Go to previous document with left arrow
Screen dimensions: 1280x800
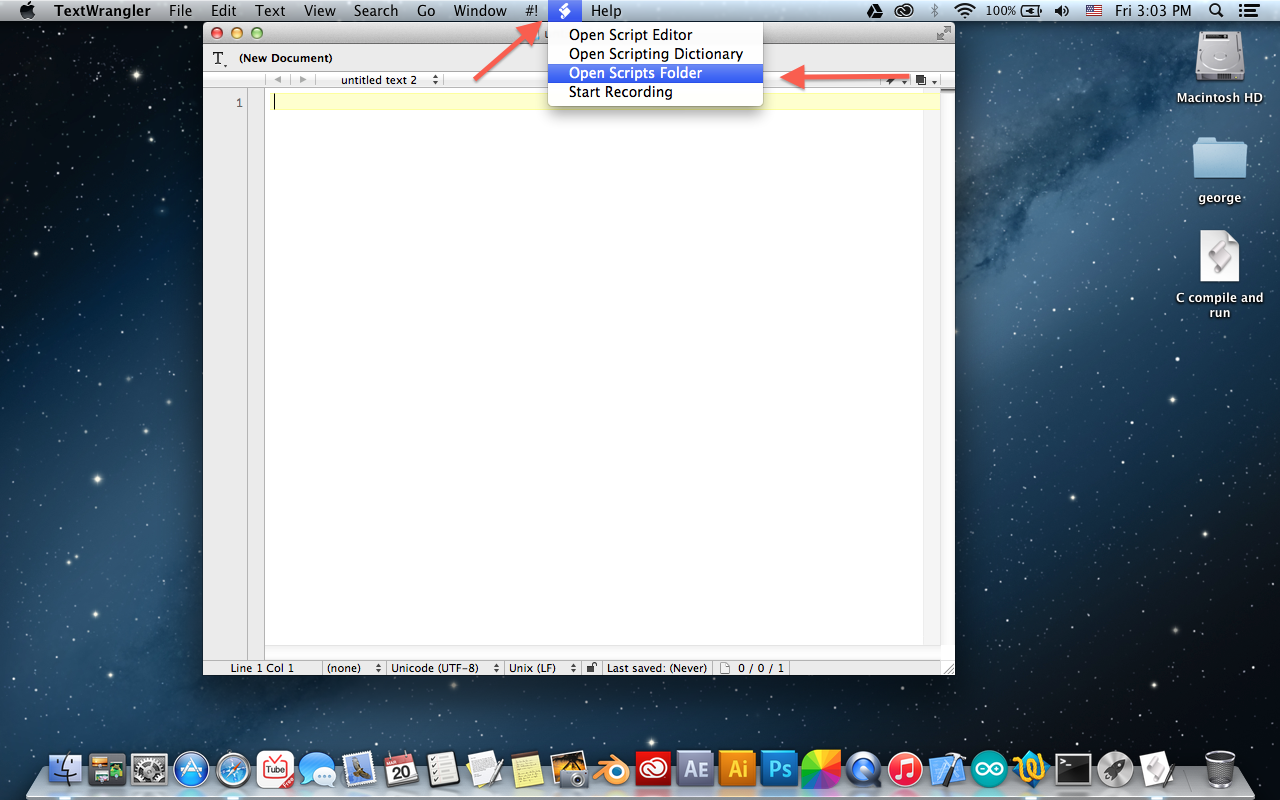(x=278, y=80)
